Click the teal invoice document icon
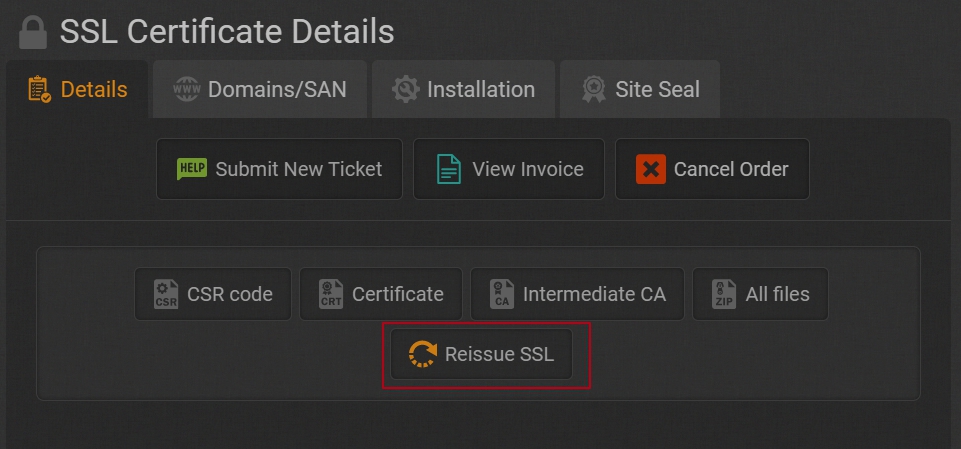 pyautogui.click(x=449, y=169)
